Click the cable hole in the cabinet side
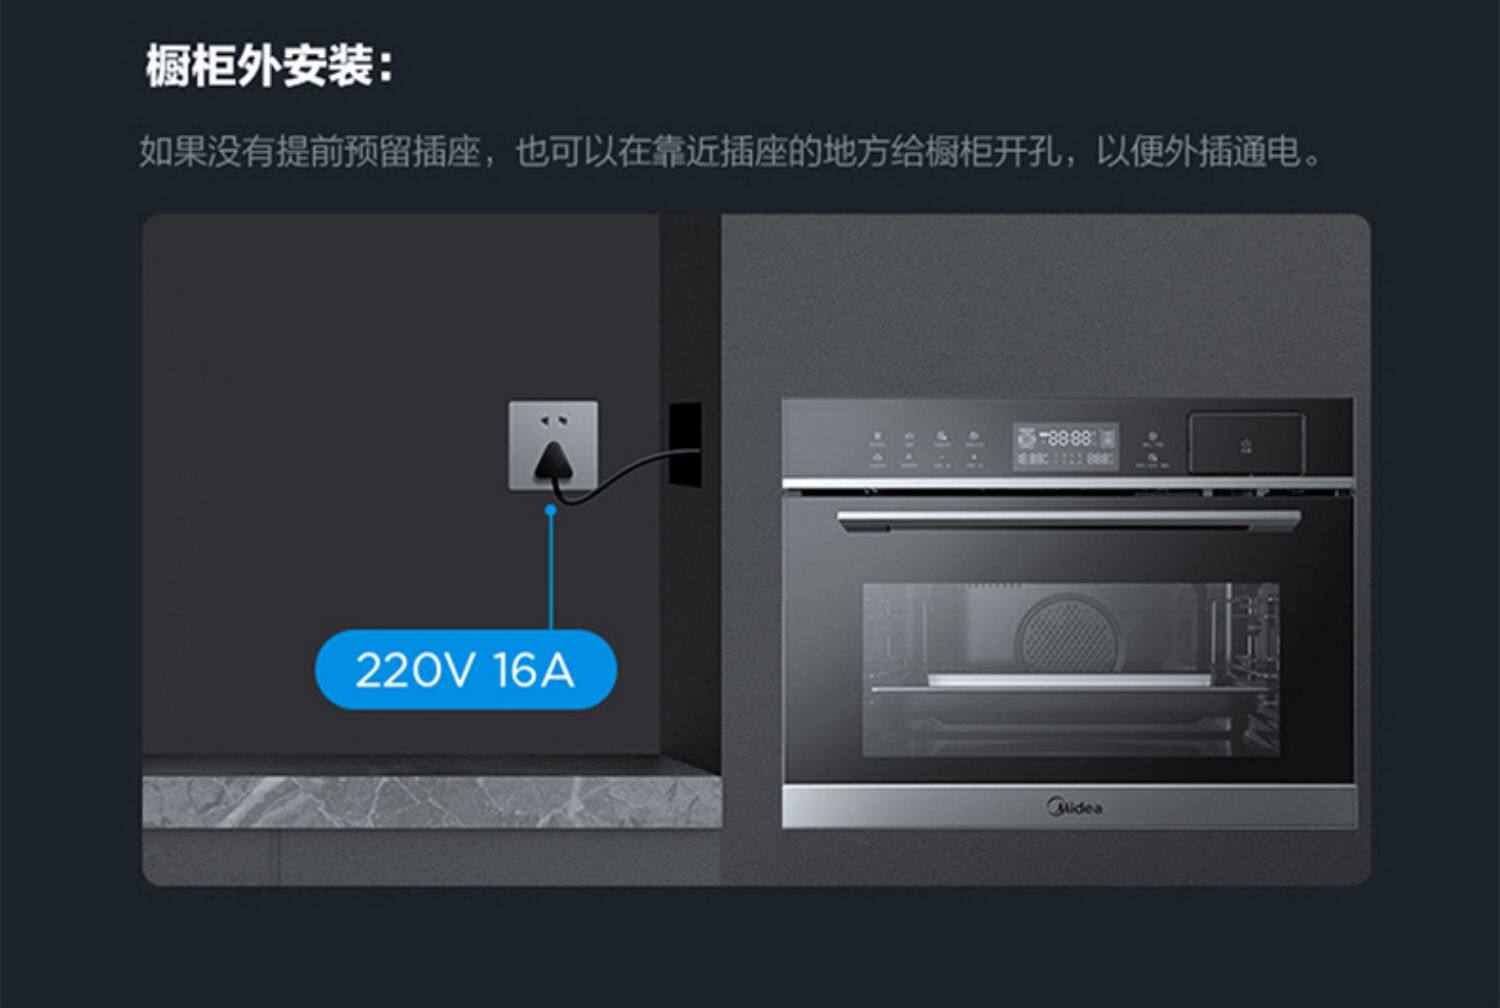 coord(685,445)
